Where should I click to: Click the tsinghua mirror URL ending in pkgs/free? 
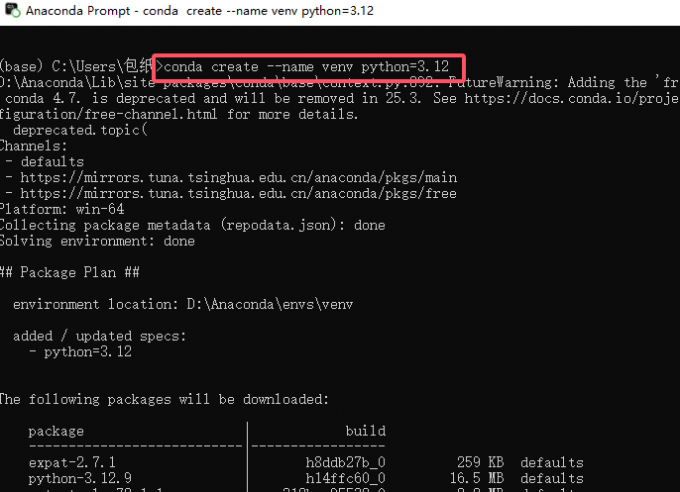point(239,194)
